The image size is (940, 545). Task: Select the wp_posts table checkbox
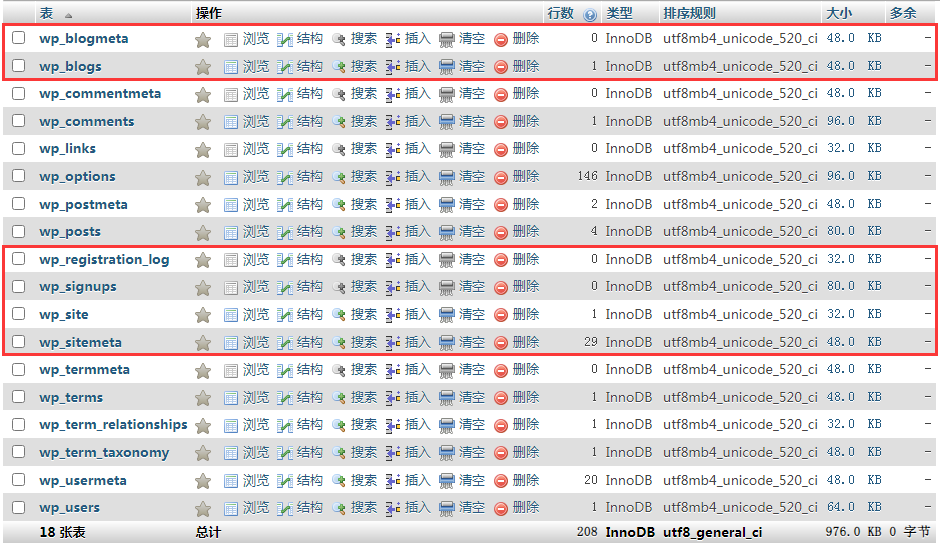pos(19,231)
